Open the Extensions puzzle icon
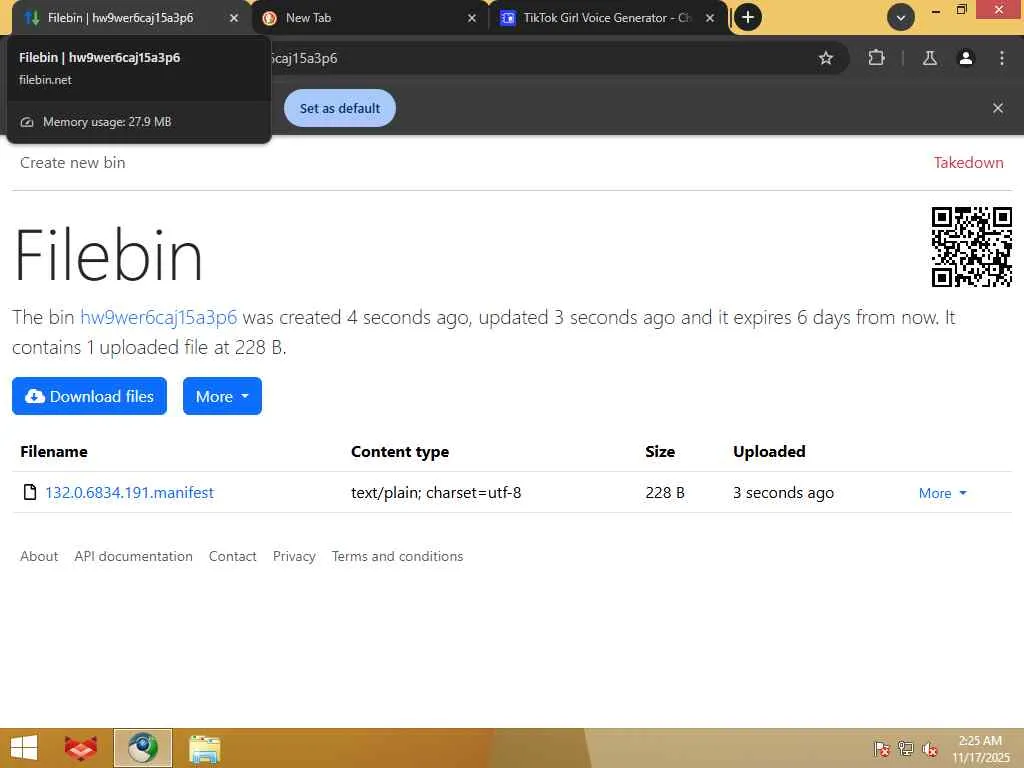Viewport: 1024px width, 768px height. 876,58
